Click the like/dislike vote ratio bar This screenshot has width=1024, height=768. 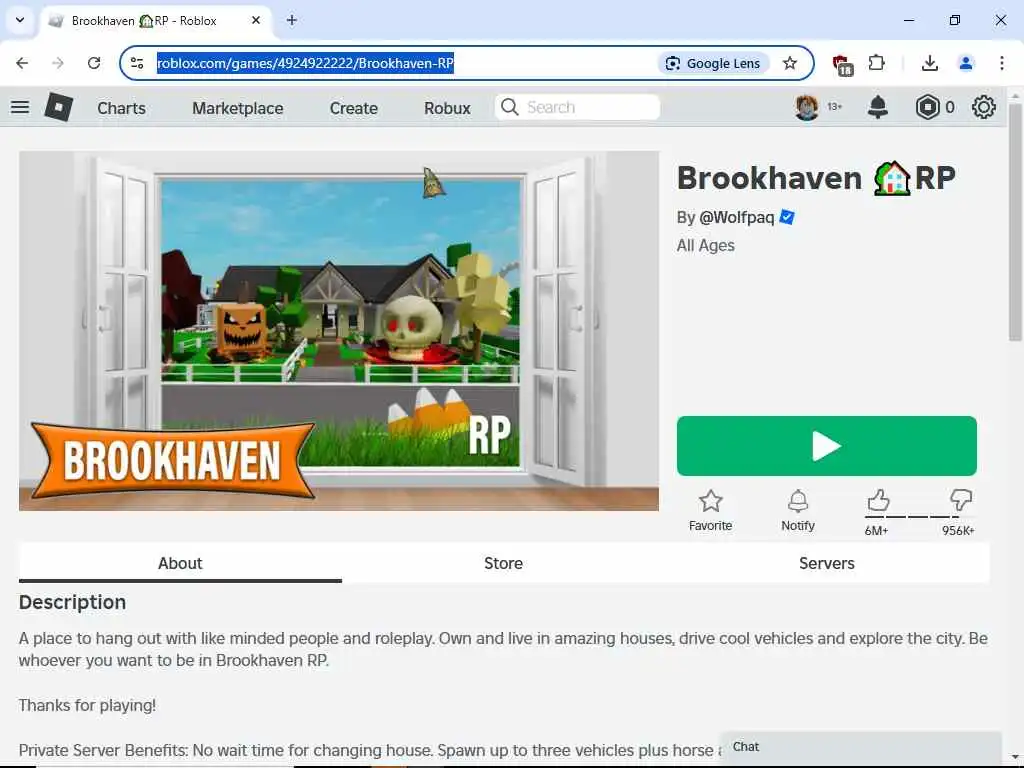[x=920, y=517]
